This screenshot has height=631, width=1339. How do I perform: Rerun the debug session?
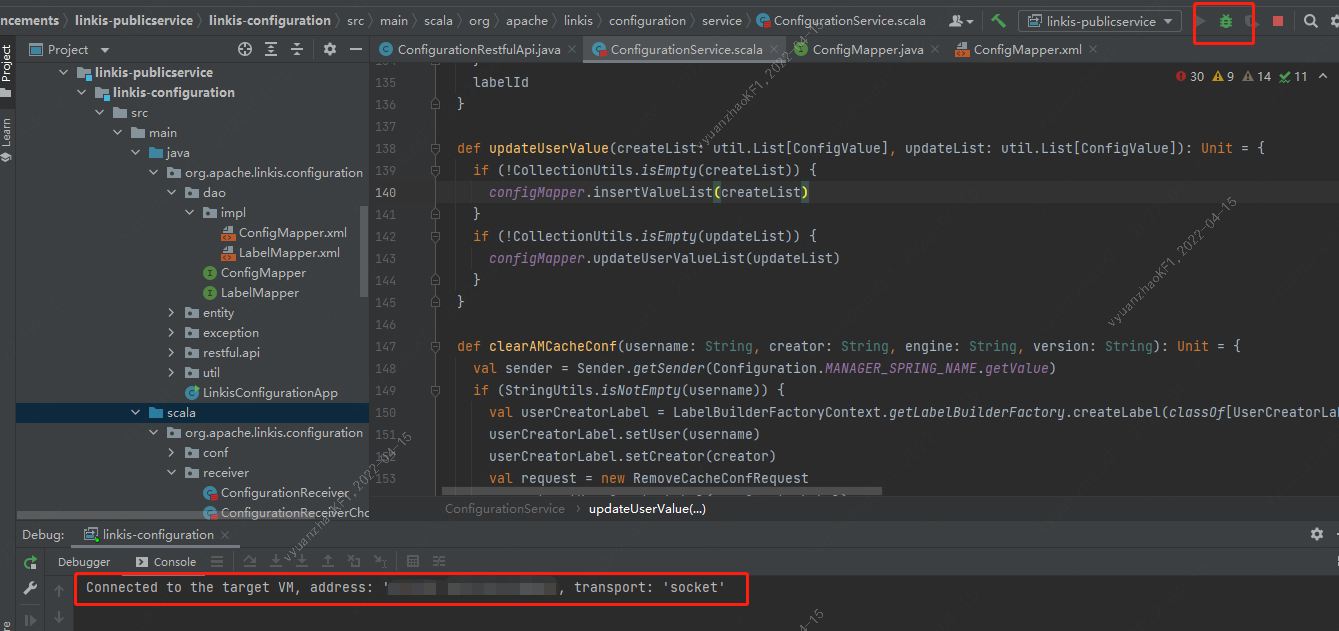(x=29, y=560)
